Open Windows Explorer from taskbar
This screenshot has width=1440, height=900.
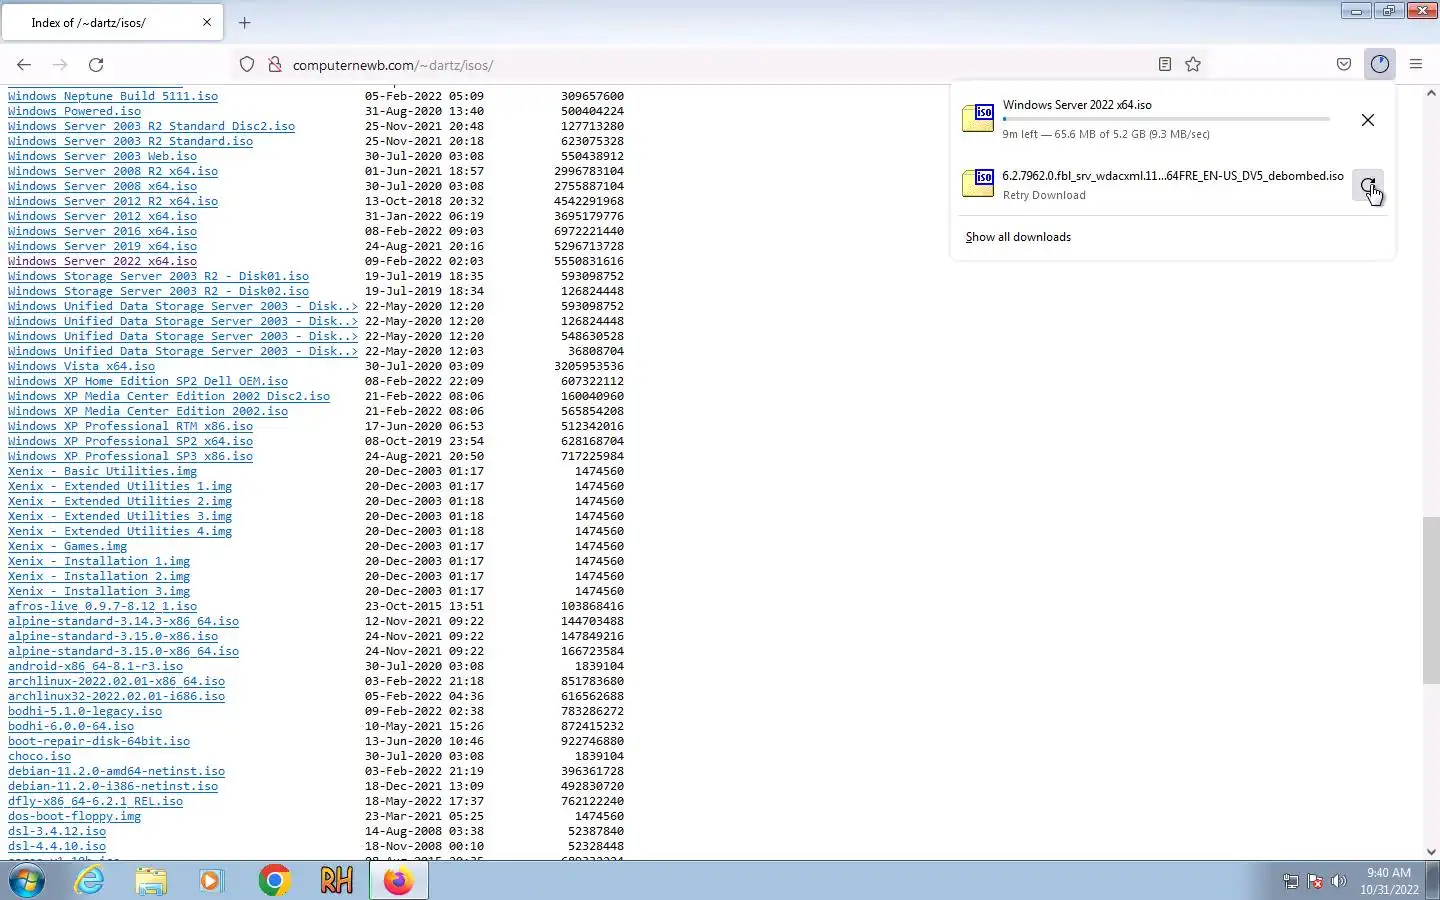pos(151,881)
